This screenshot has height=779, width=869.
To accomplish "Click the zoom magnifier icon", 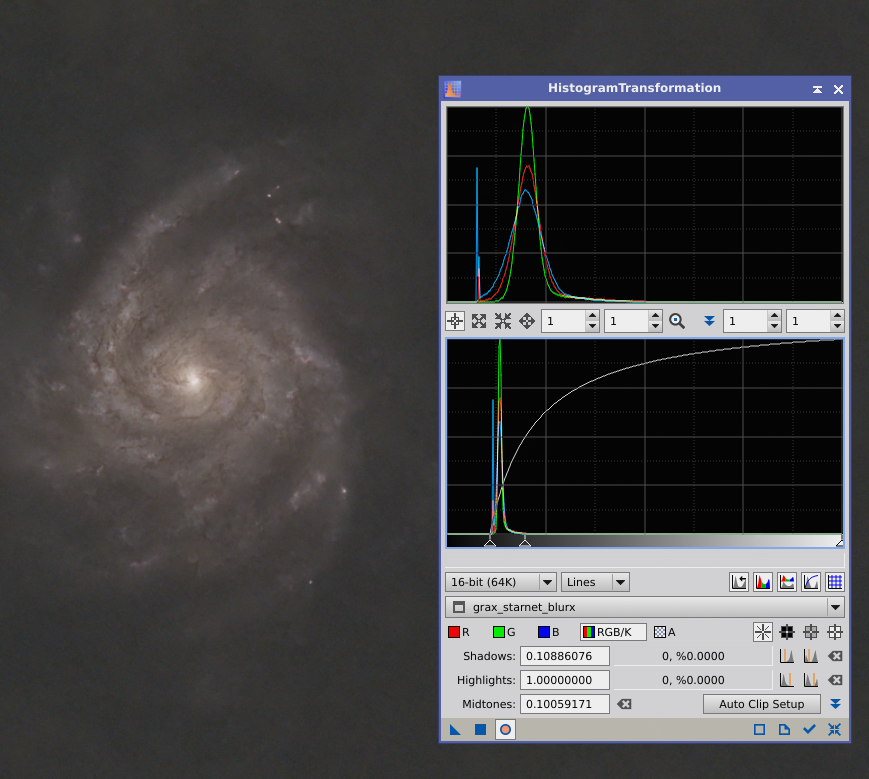I will click(677, 321).
